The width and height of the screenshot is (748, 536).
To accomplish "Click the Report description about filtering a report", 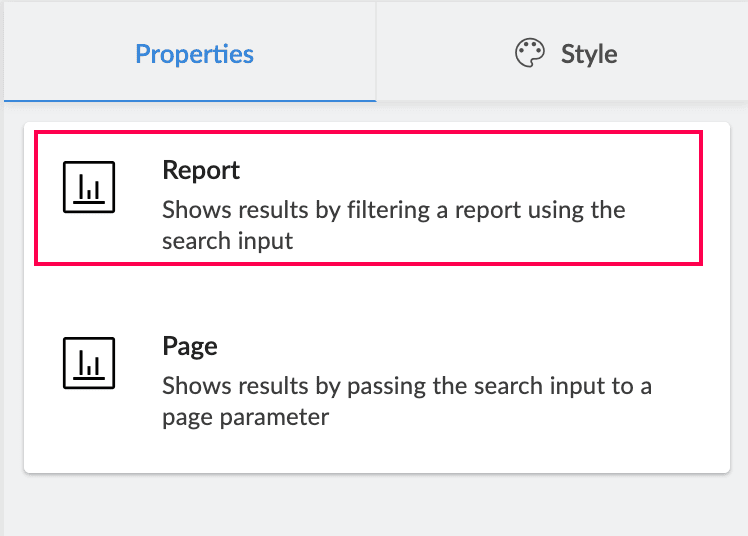I will (x=393, y=211).
